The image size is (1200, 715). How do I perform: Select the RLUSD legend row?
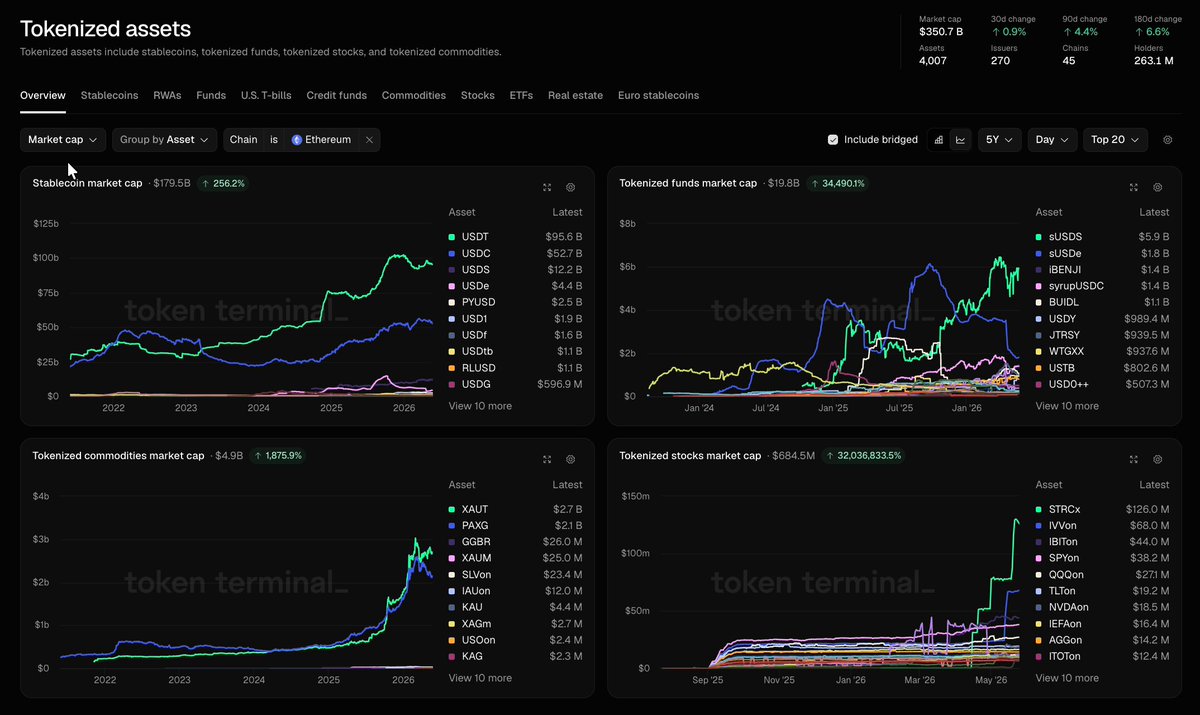click(x=515, y=367)
